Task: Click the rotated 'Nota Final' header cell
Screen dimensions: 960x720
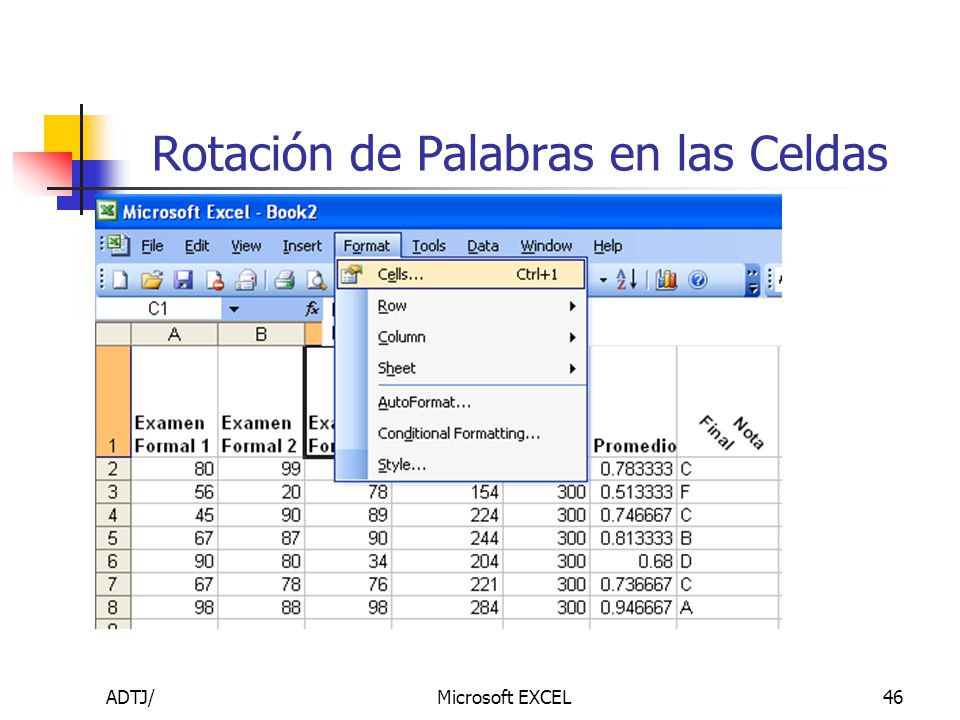Action: pyautogui.click(x=728, y=402)
